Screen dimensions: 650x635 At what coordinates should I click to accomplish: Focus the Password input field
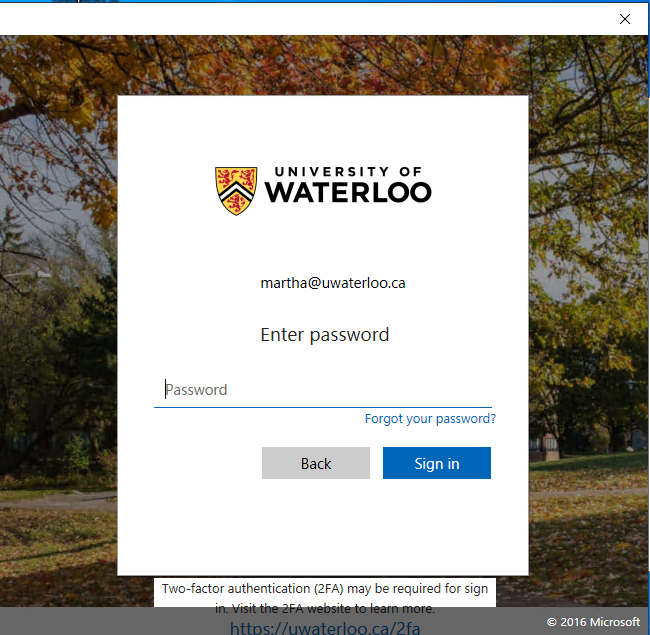pos(323,390)
